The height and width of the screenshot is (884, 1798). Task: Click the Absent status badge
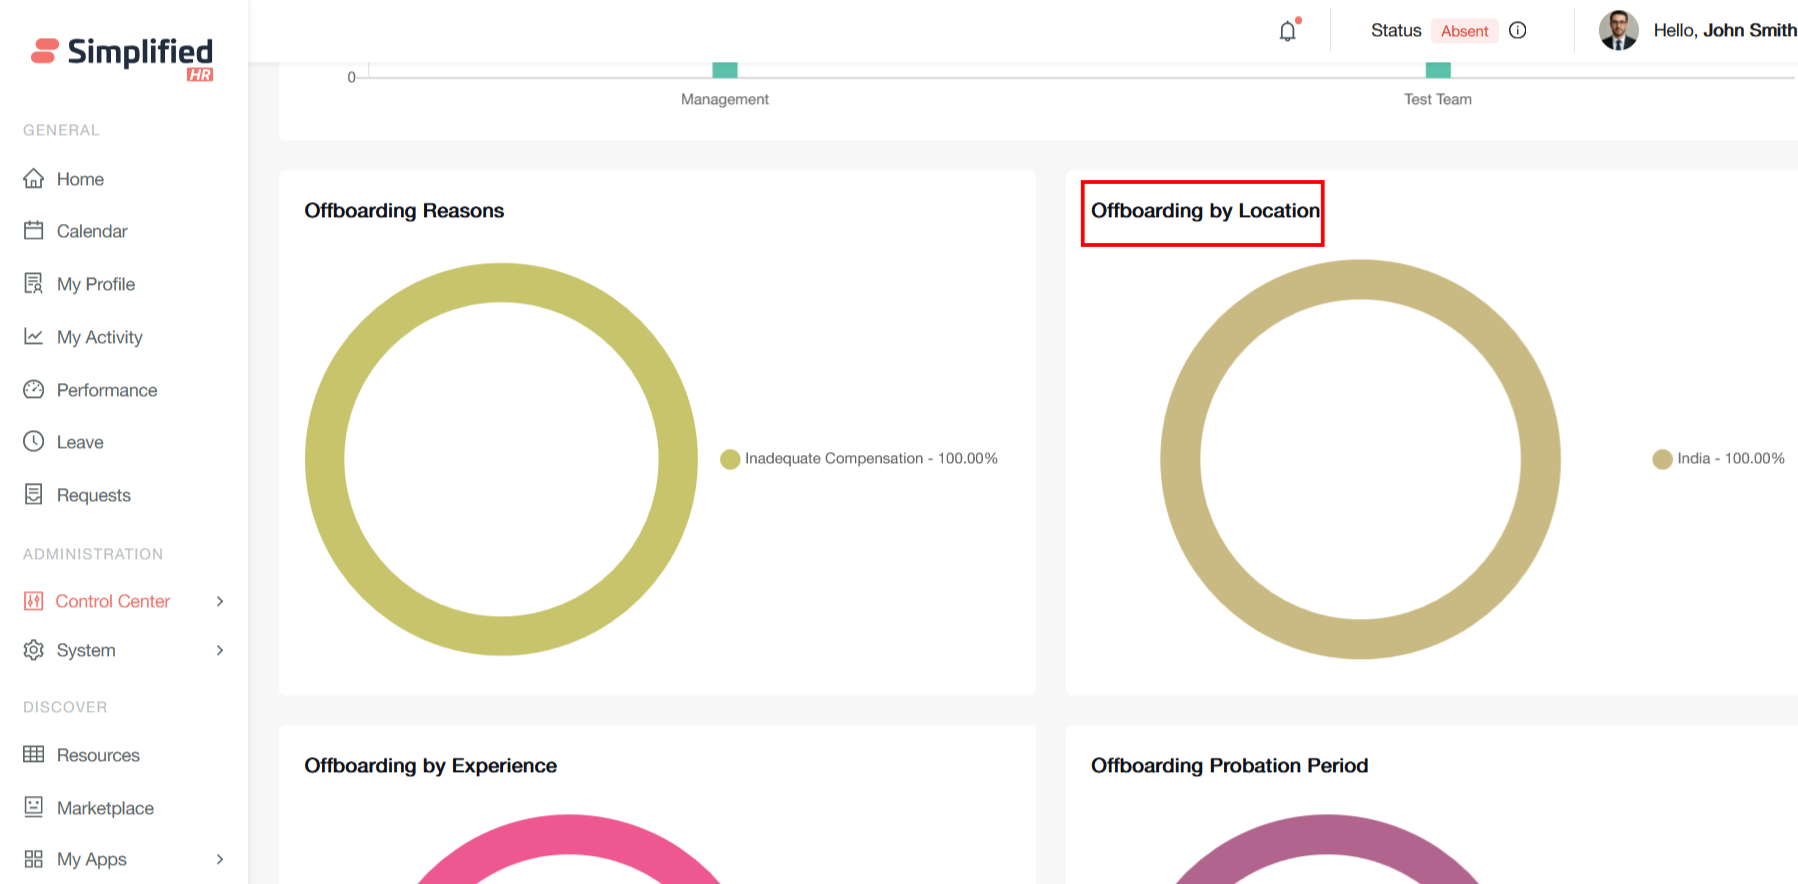pyautogui.click(x=1464, y=31)
